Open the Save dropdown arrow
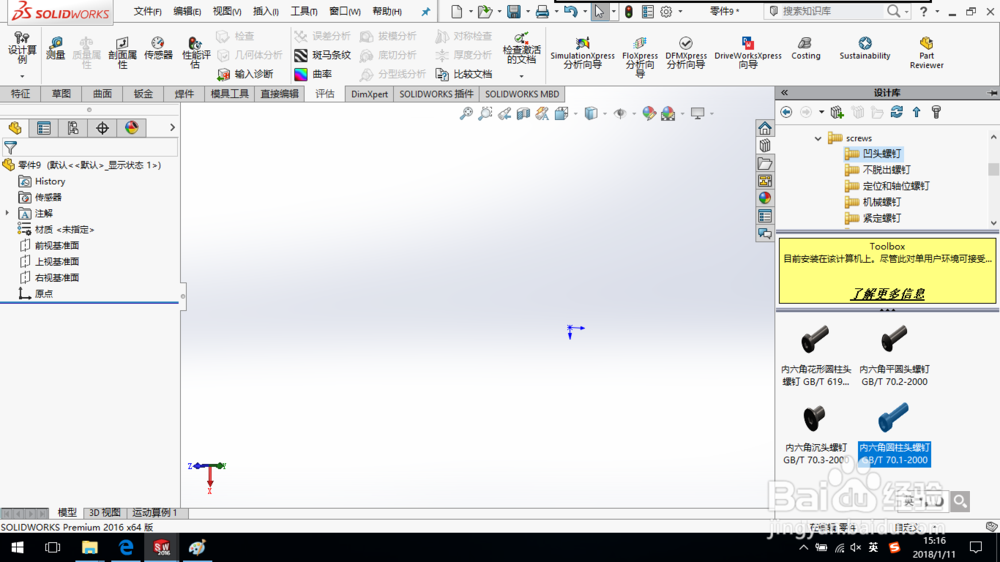 tap(527, 11)
